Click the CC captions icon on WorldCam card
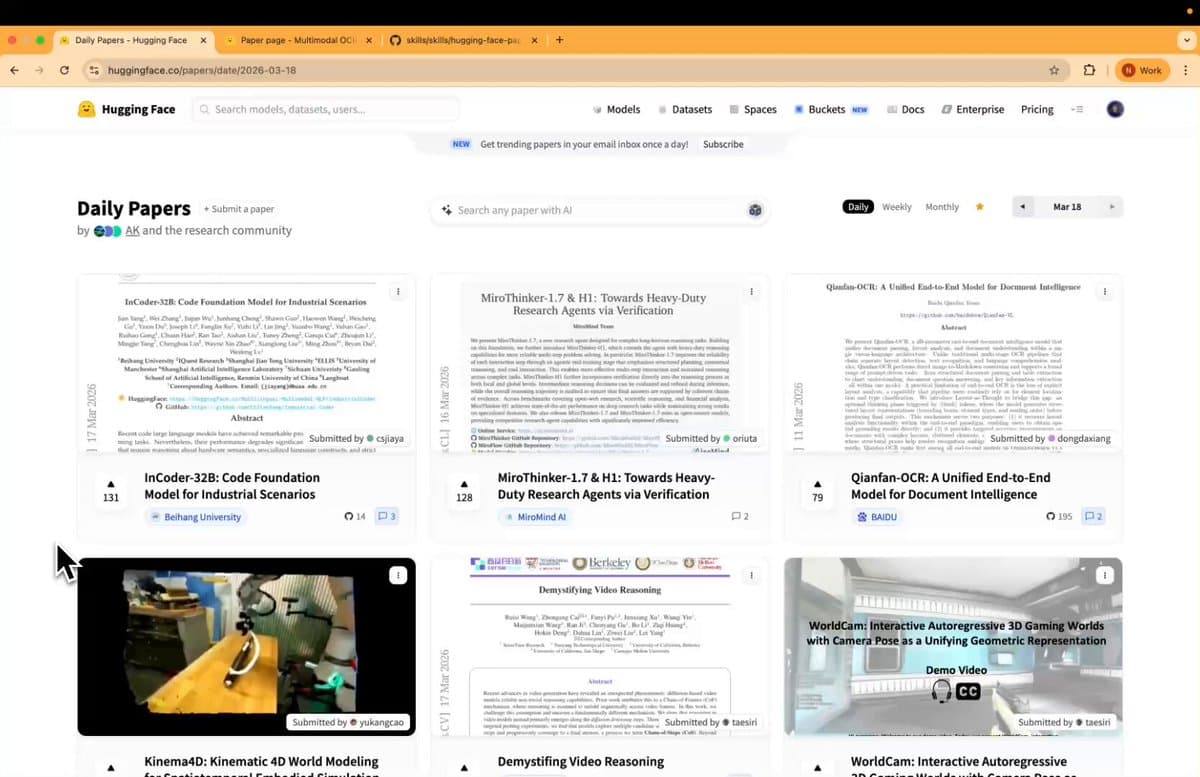Viewport: 1200px width, 777px height. [x=966, y=690]
